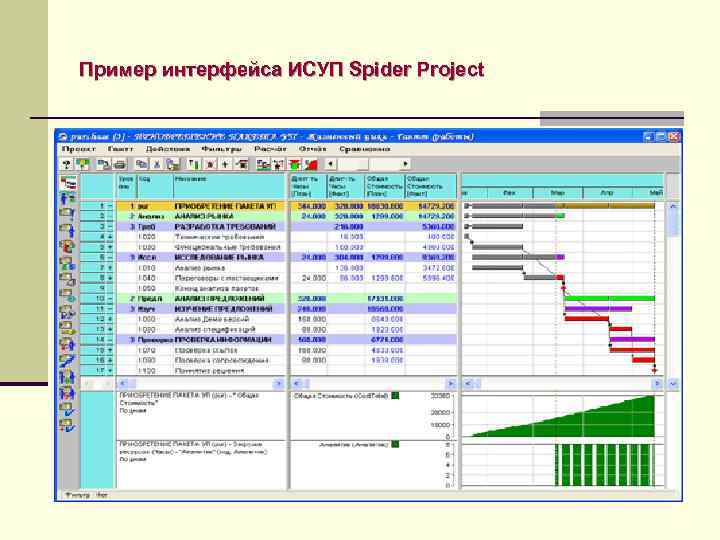Select the task Принятие решения
Image resolution: width=720 pixels, height=540 pixels.
pos(209,371)
